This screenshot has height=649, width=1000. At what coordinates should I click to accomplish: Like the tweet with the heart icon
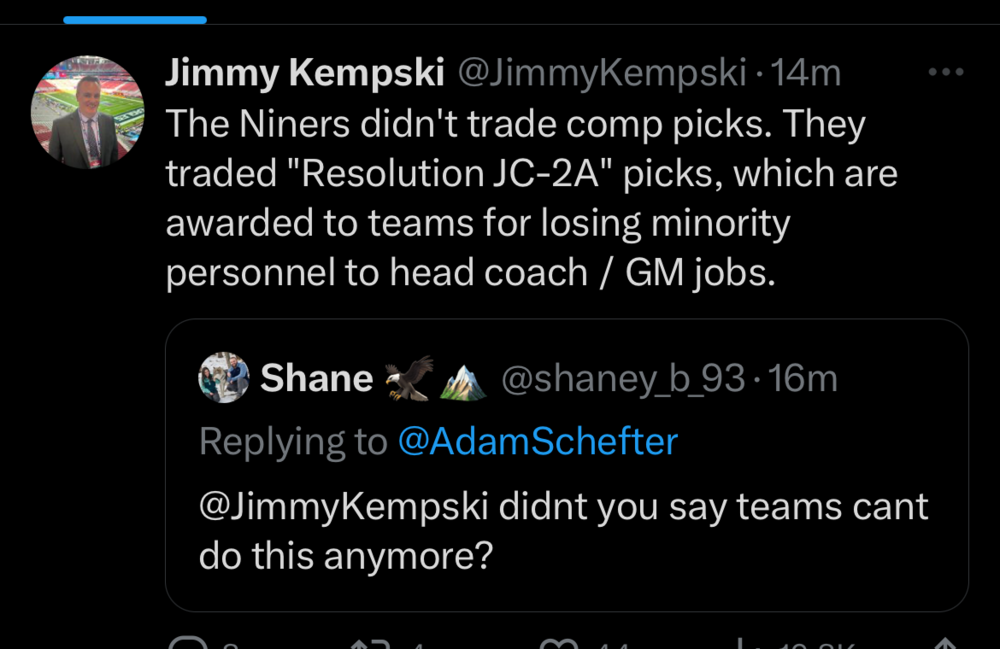pos(557,644)
